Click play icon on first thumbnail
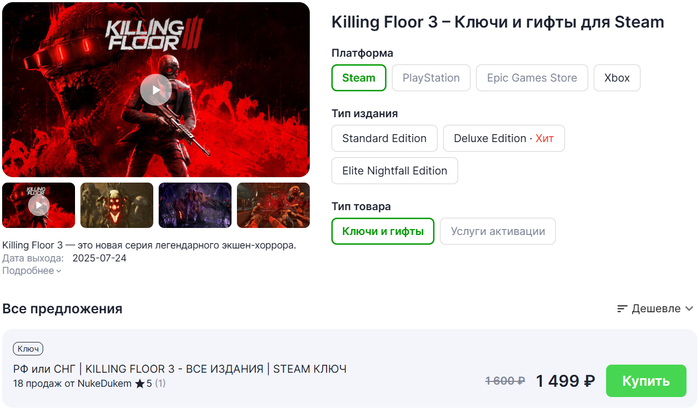The height and width of the screenshot is (410, 700). pyautogui.click(x=38, y=205)
